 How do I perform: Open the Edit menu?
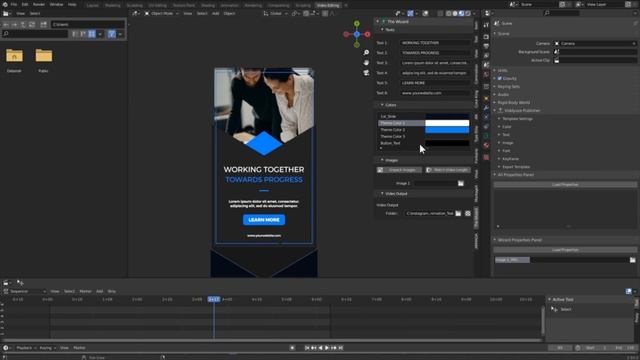click(25, 4)
